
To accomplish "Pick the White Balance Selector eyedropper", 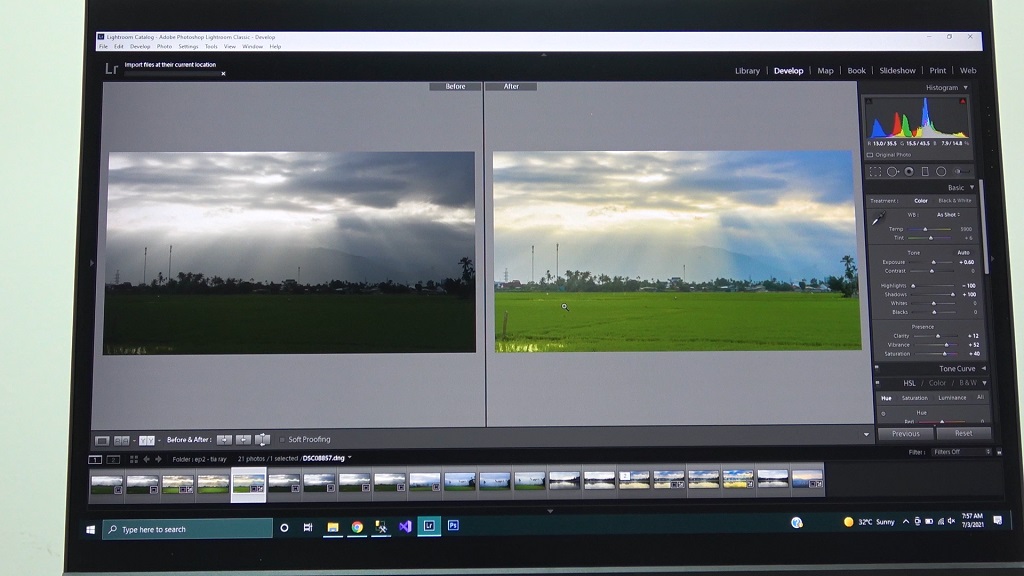I will [x=878, y=219].
